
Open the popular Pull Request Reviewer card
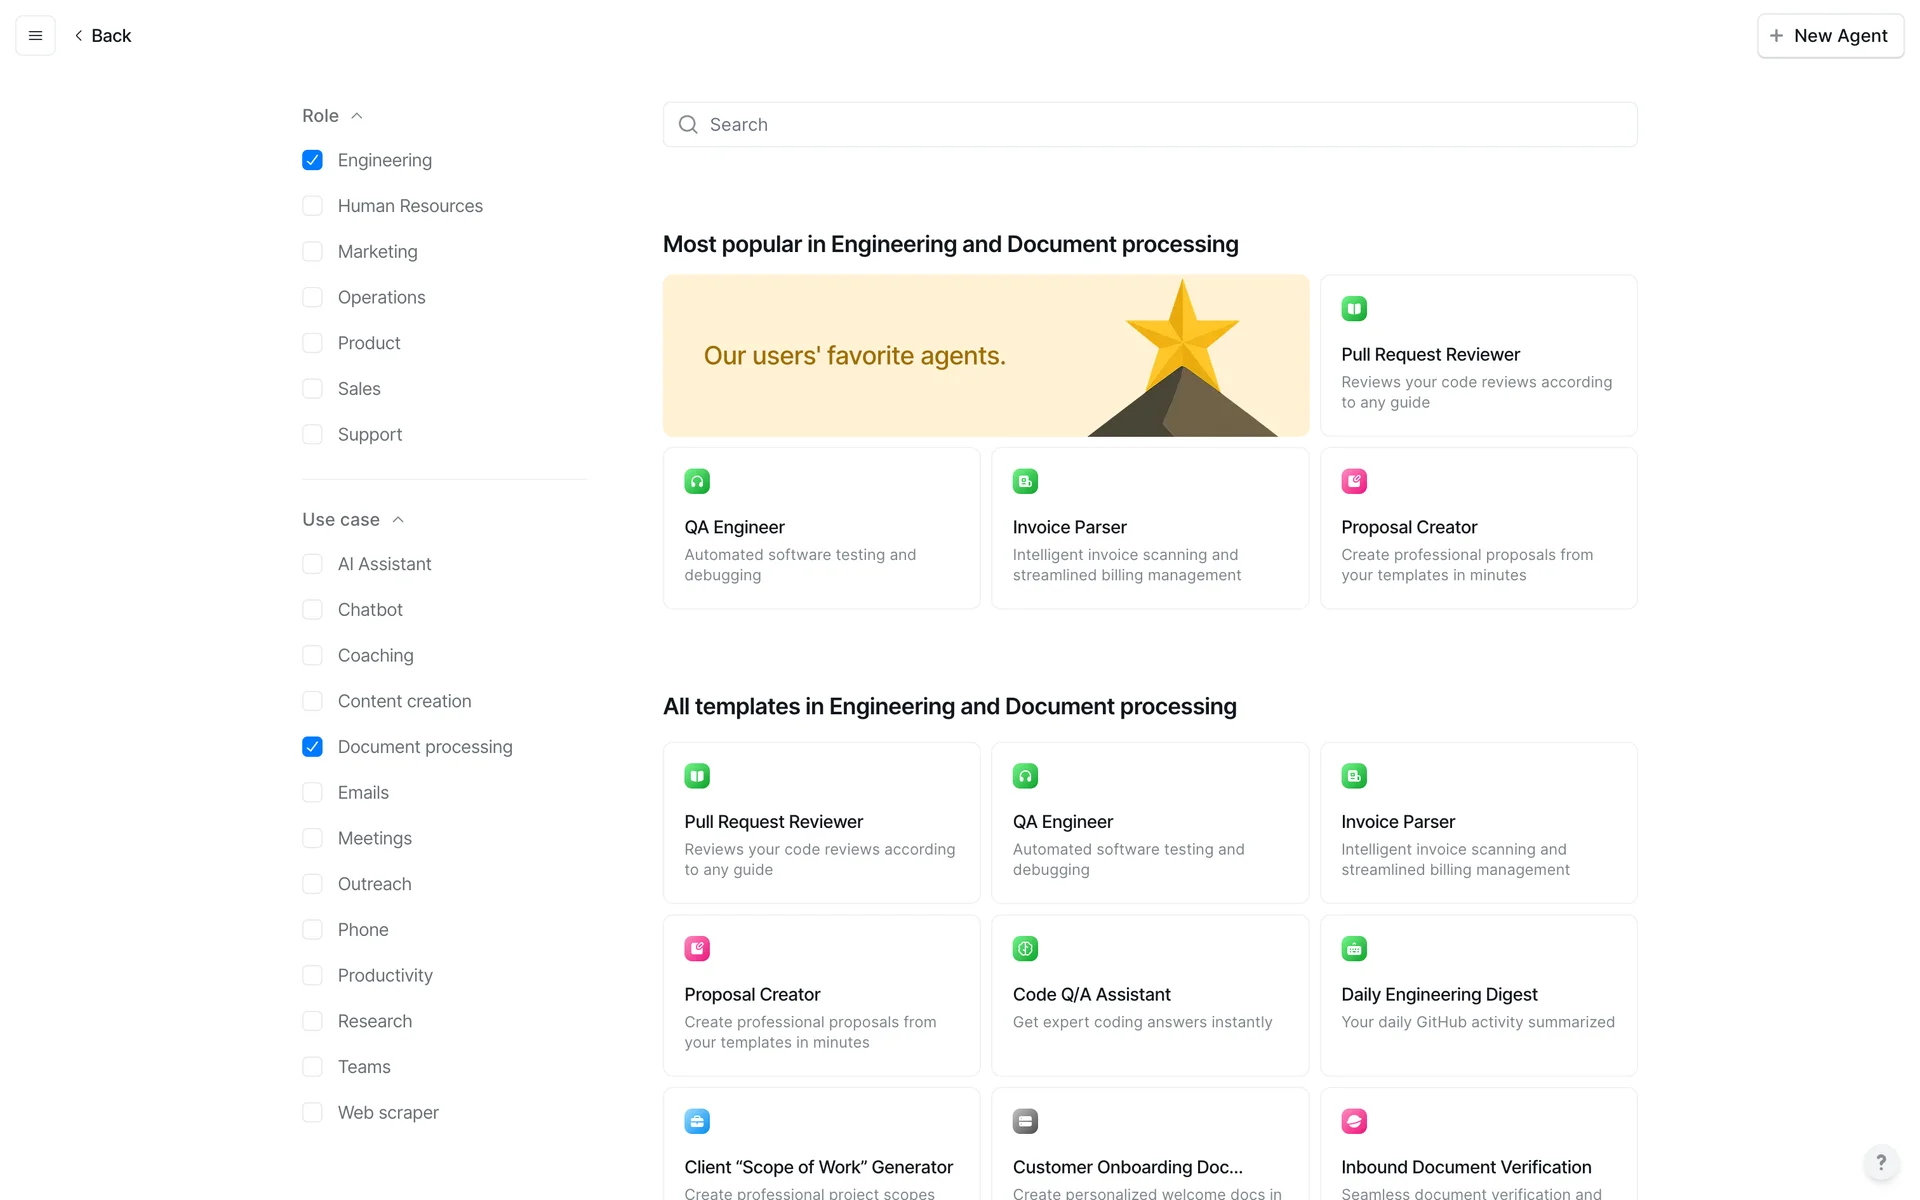1477,356
